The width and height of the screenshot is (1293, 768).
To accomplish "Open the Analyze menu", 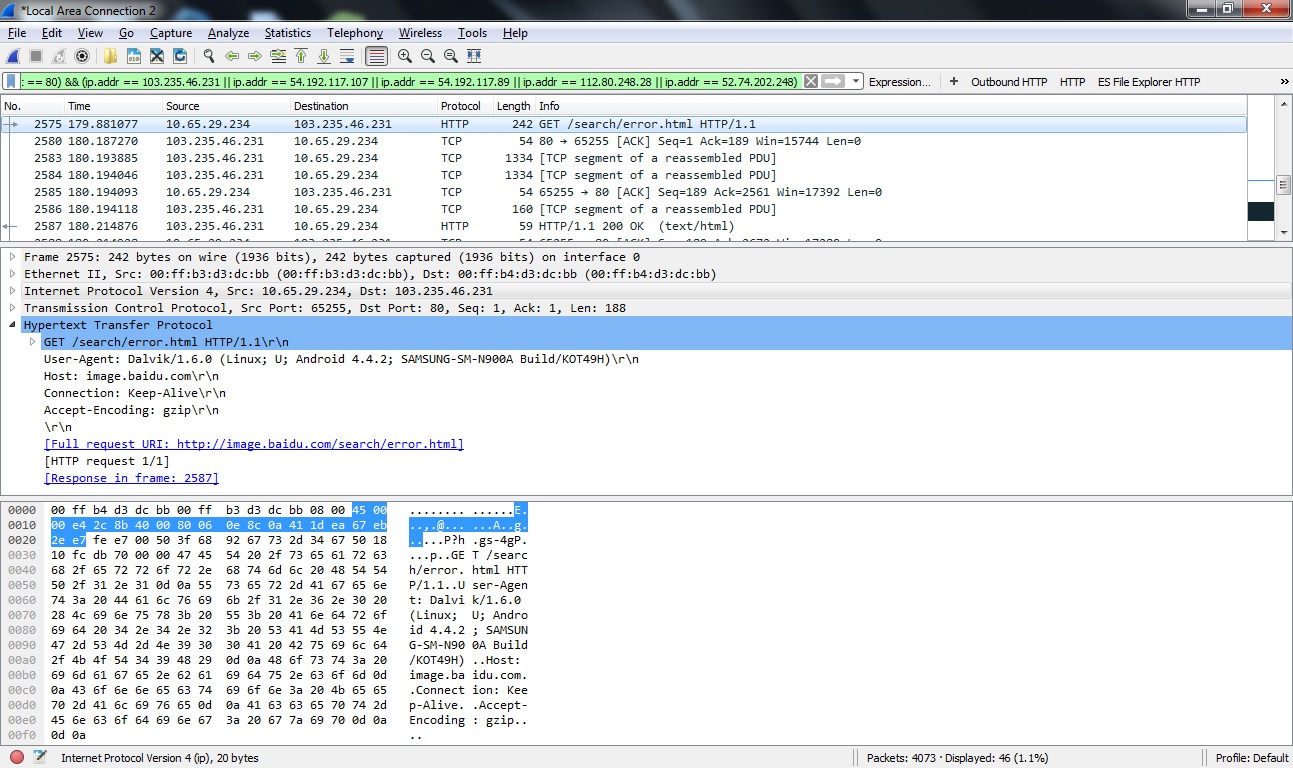I will point(228,33).
